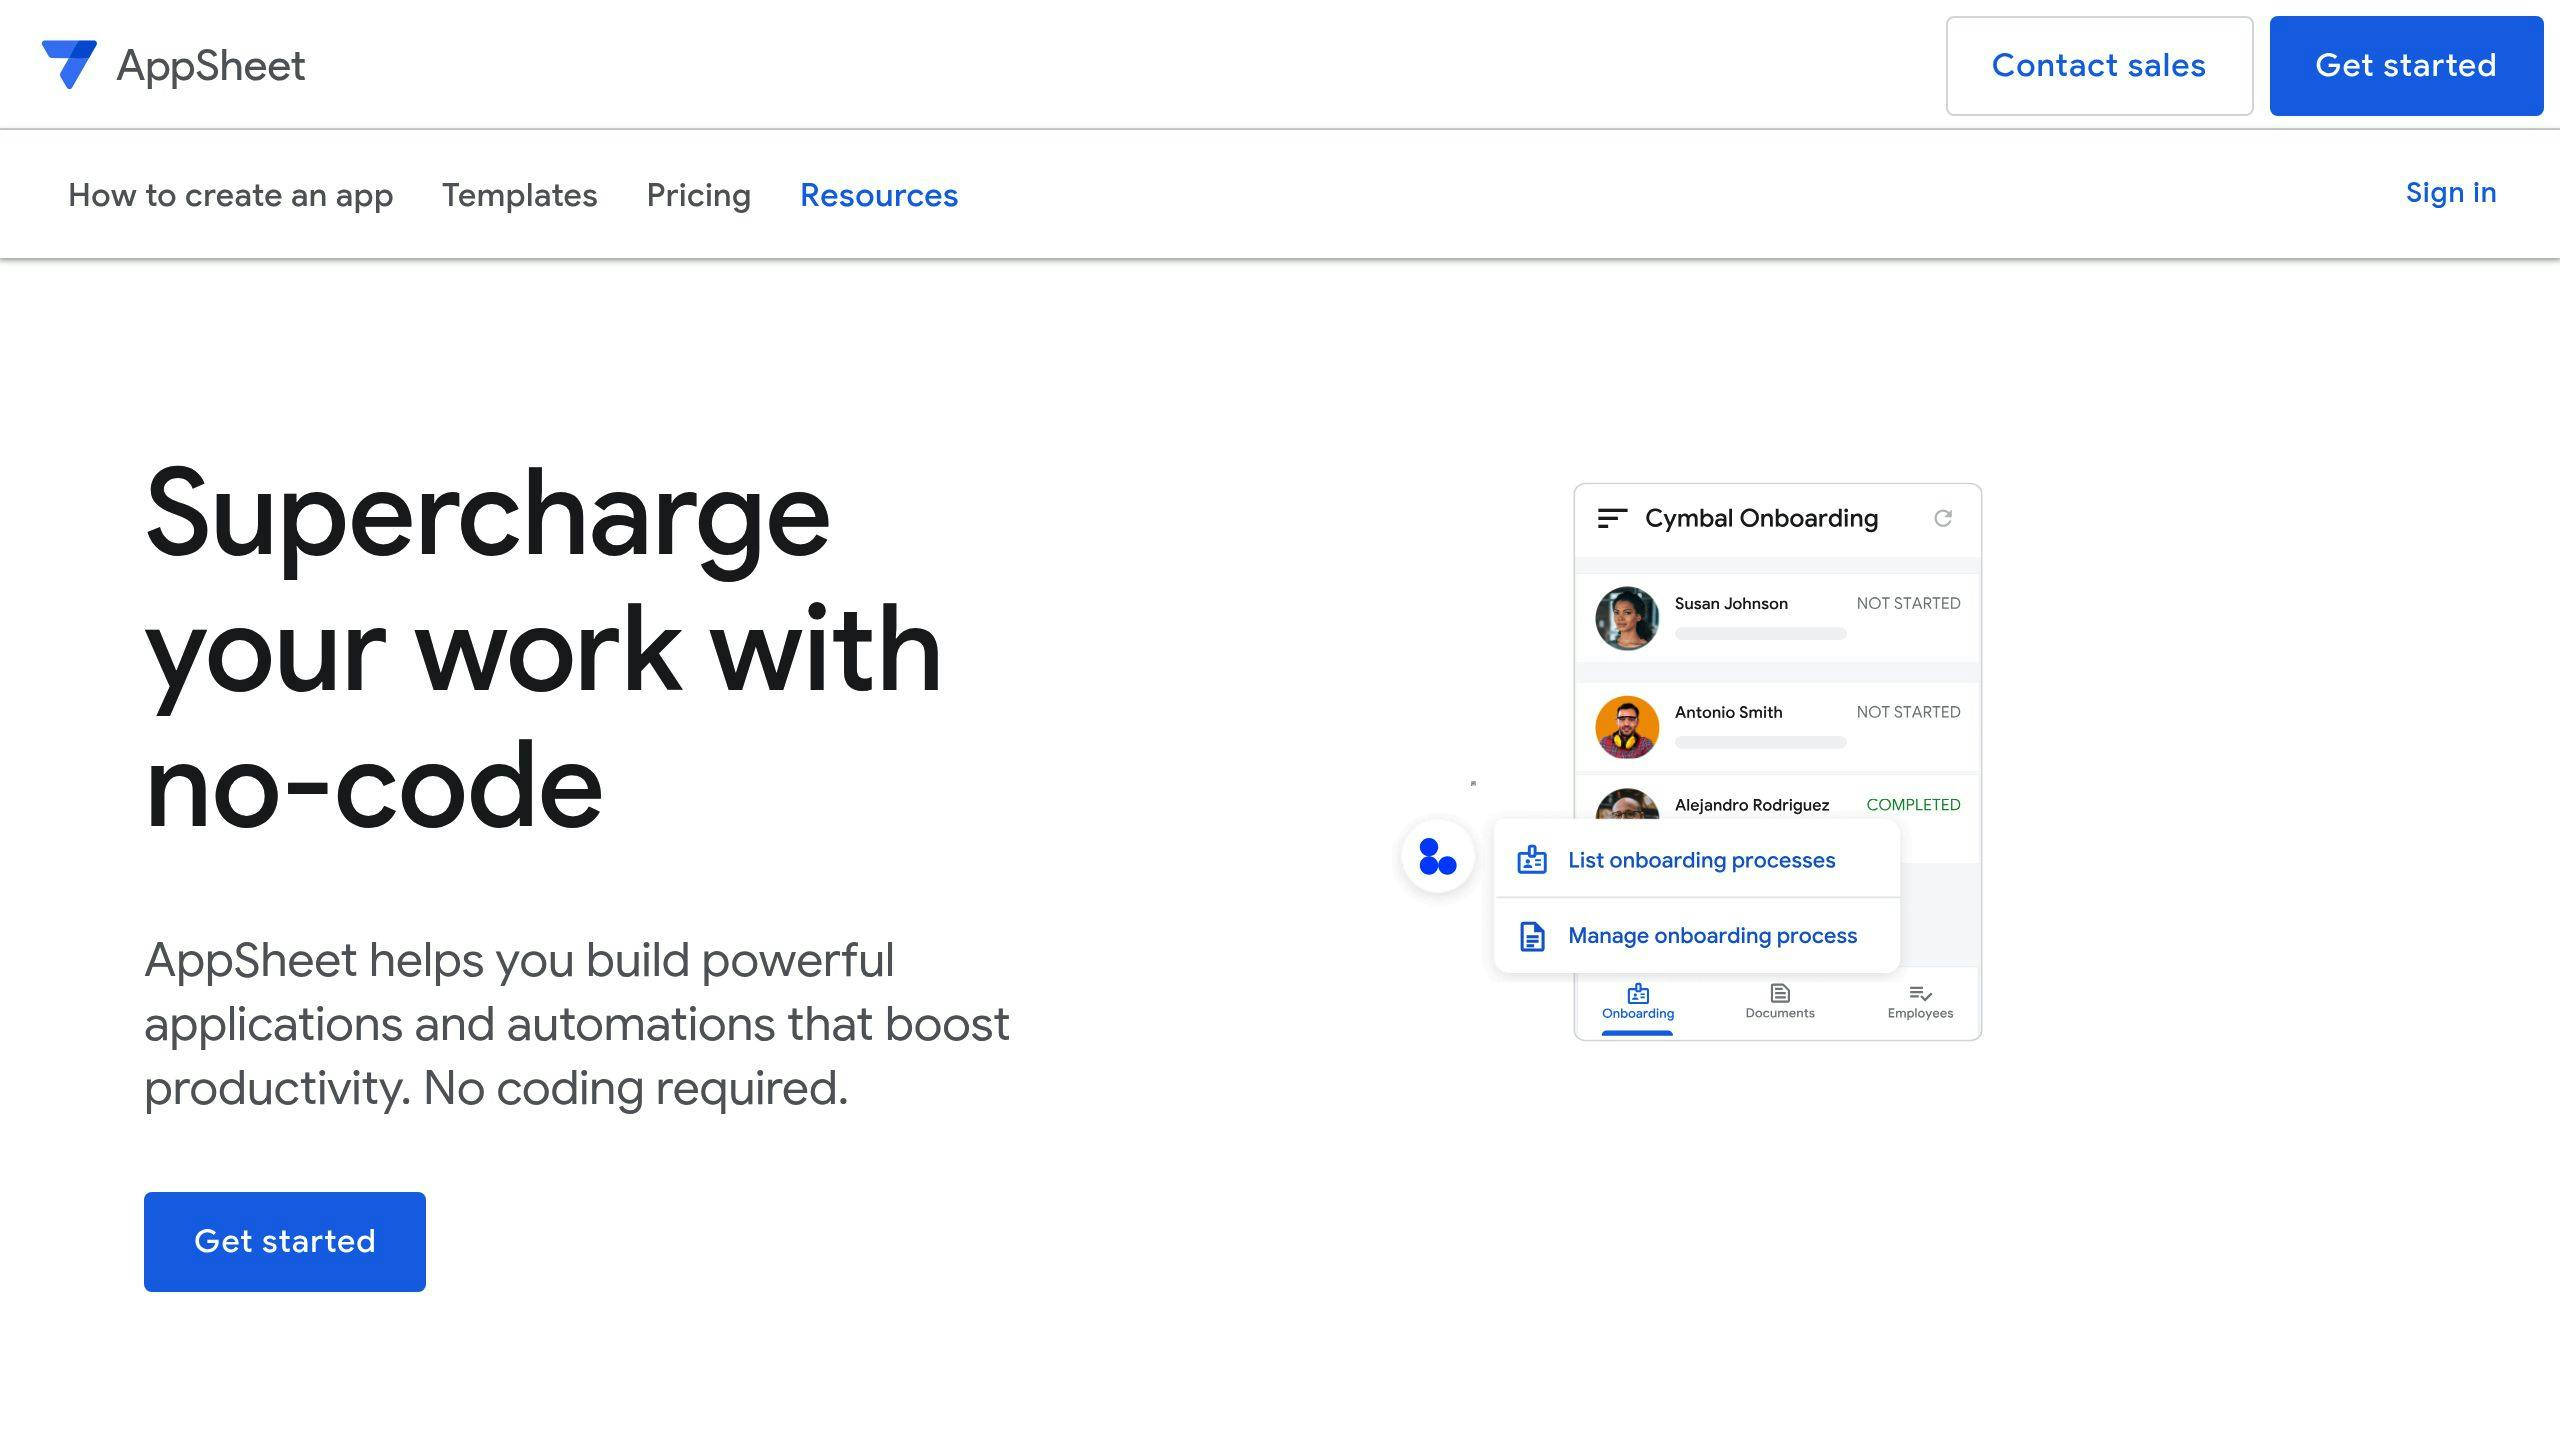2560x1440 pixels.
Task: Click the AppSheet logo icon
Action: pyautogui.click(x=68, y=64)
